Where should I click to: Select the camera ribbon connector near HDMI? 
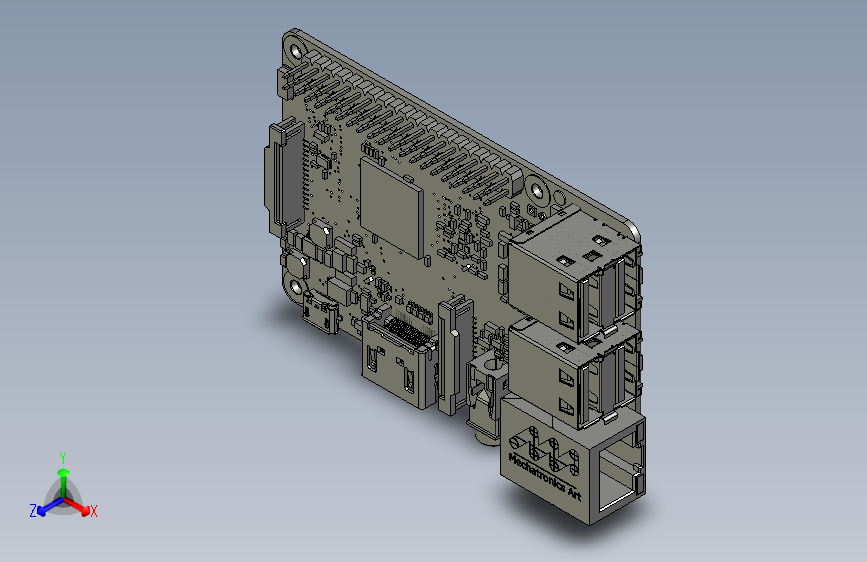(456, 355)
